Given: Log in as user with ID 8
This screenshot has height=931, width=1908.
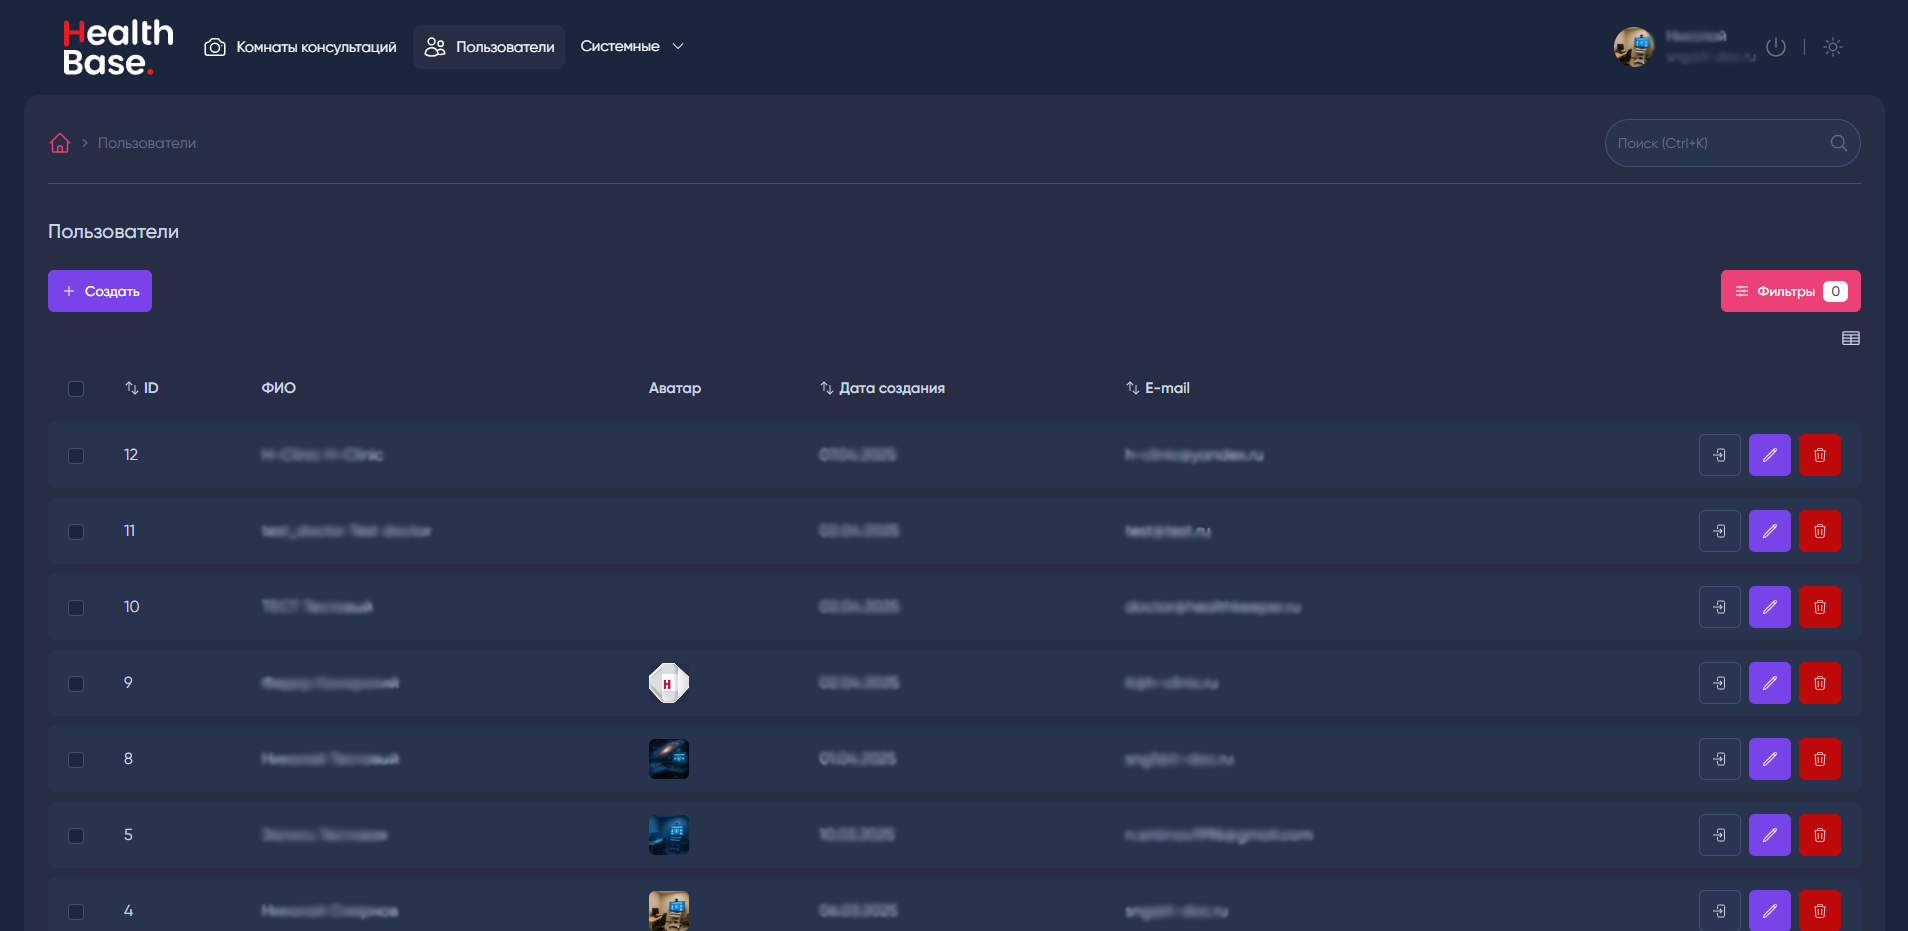Looking at the screenshot, I should coord(1720,759).
